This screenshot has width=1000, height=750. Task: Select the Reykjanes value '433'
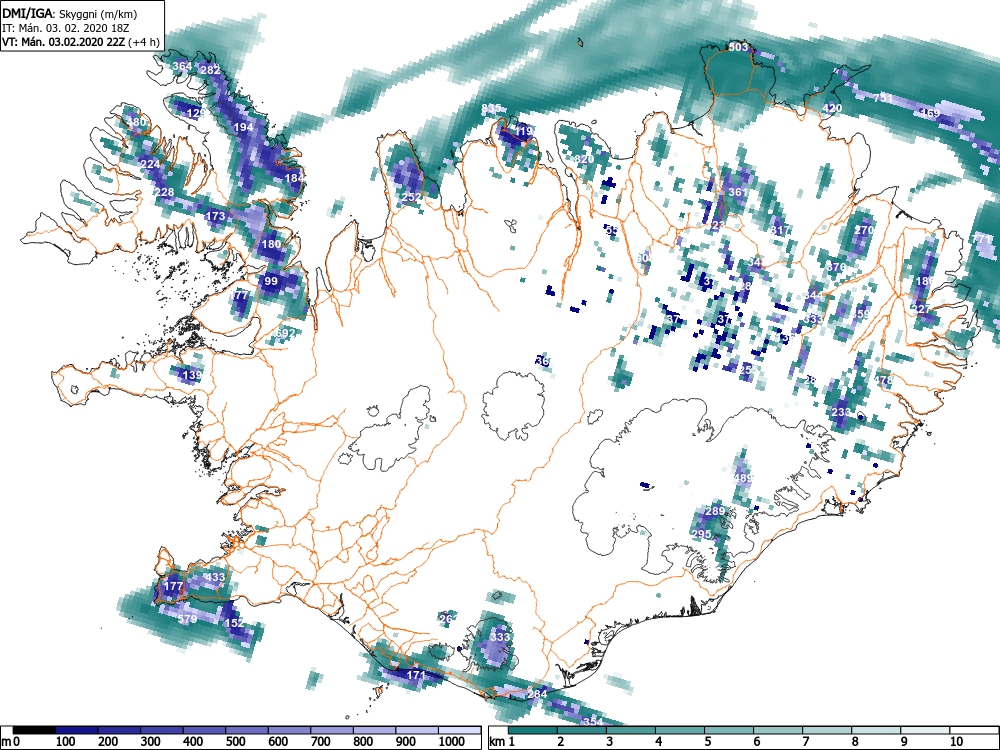(216, 577)
